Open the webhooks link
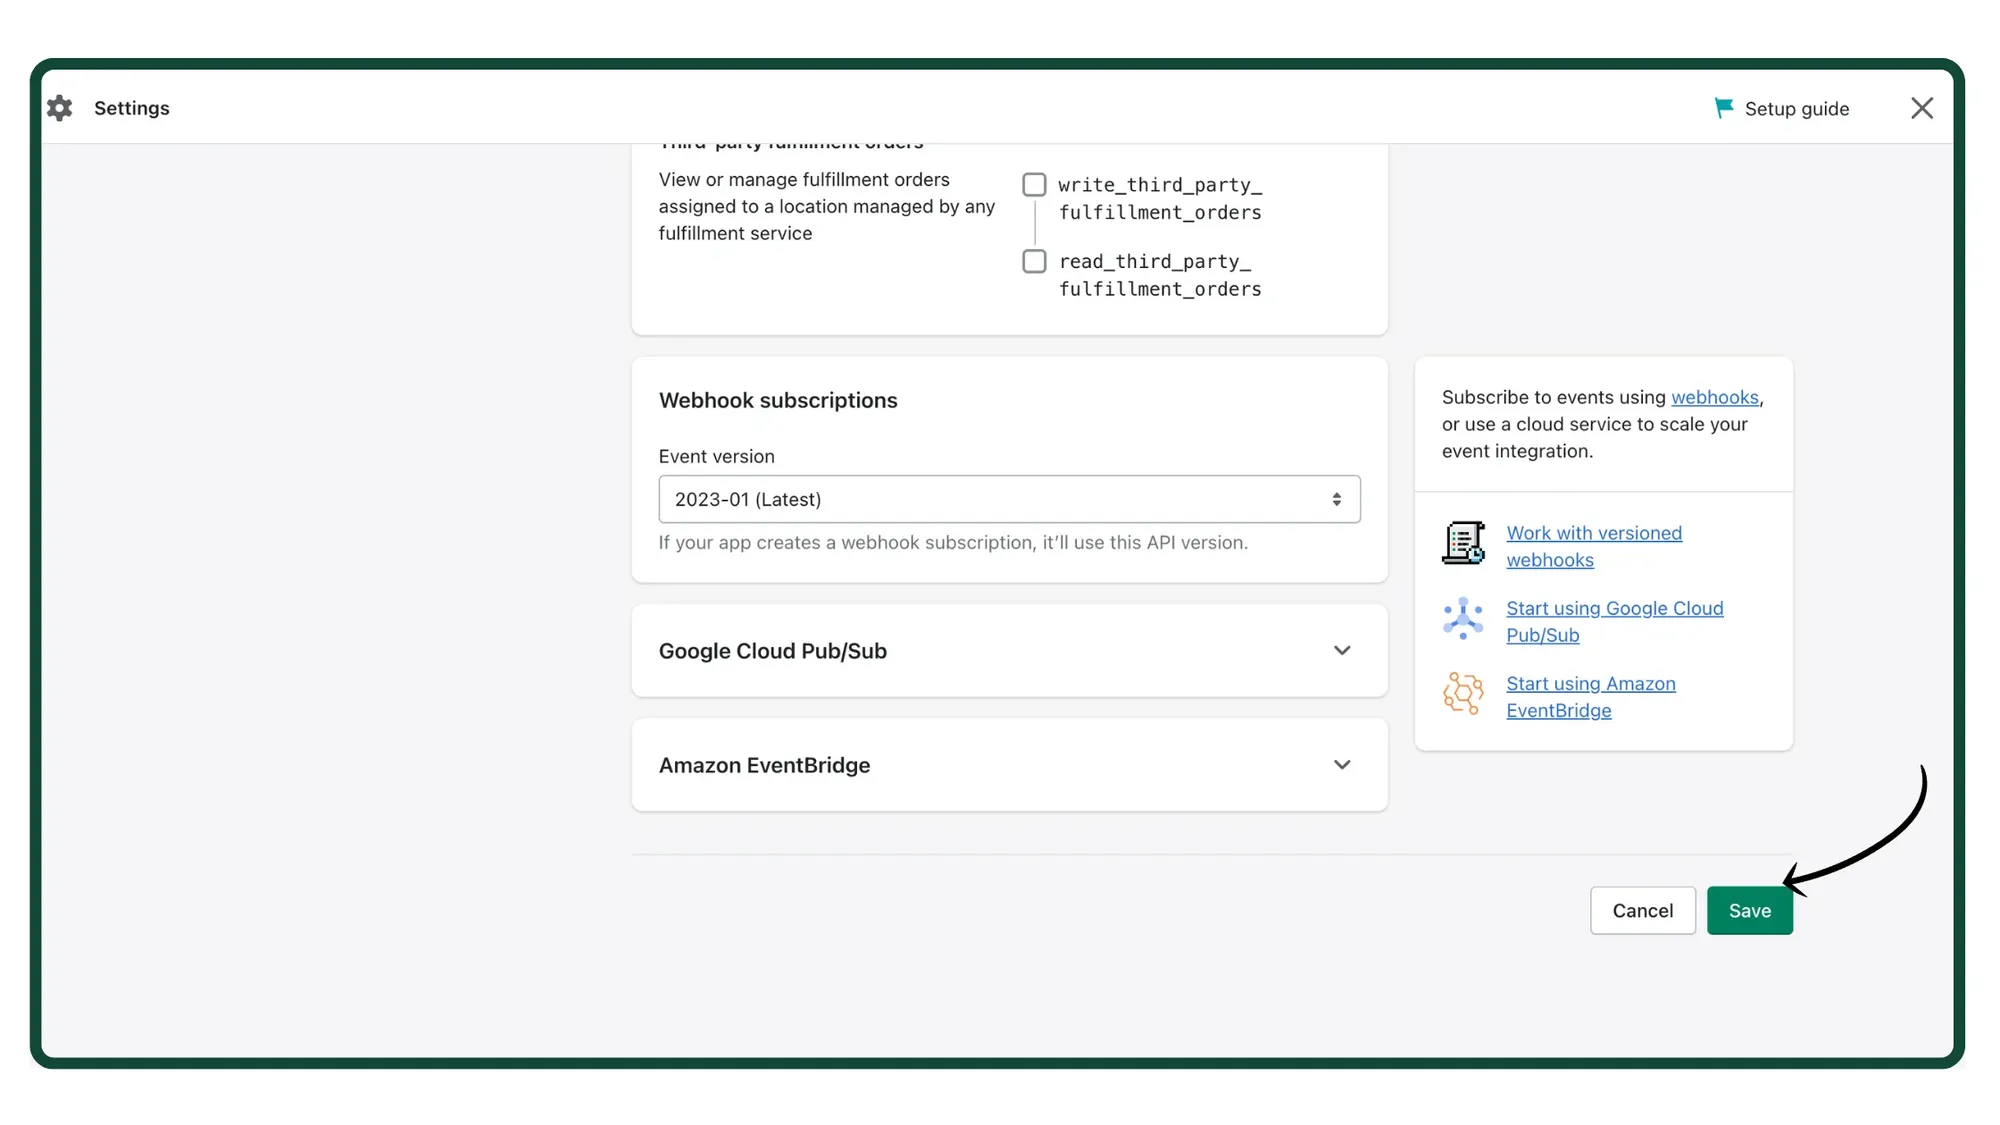 1714,397
